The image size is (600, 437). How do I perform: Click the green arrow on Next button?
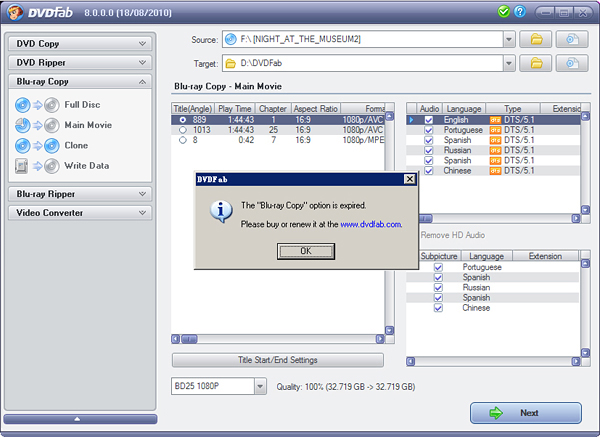tap(496, 413)
